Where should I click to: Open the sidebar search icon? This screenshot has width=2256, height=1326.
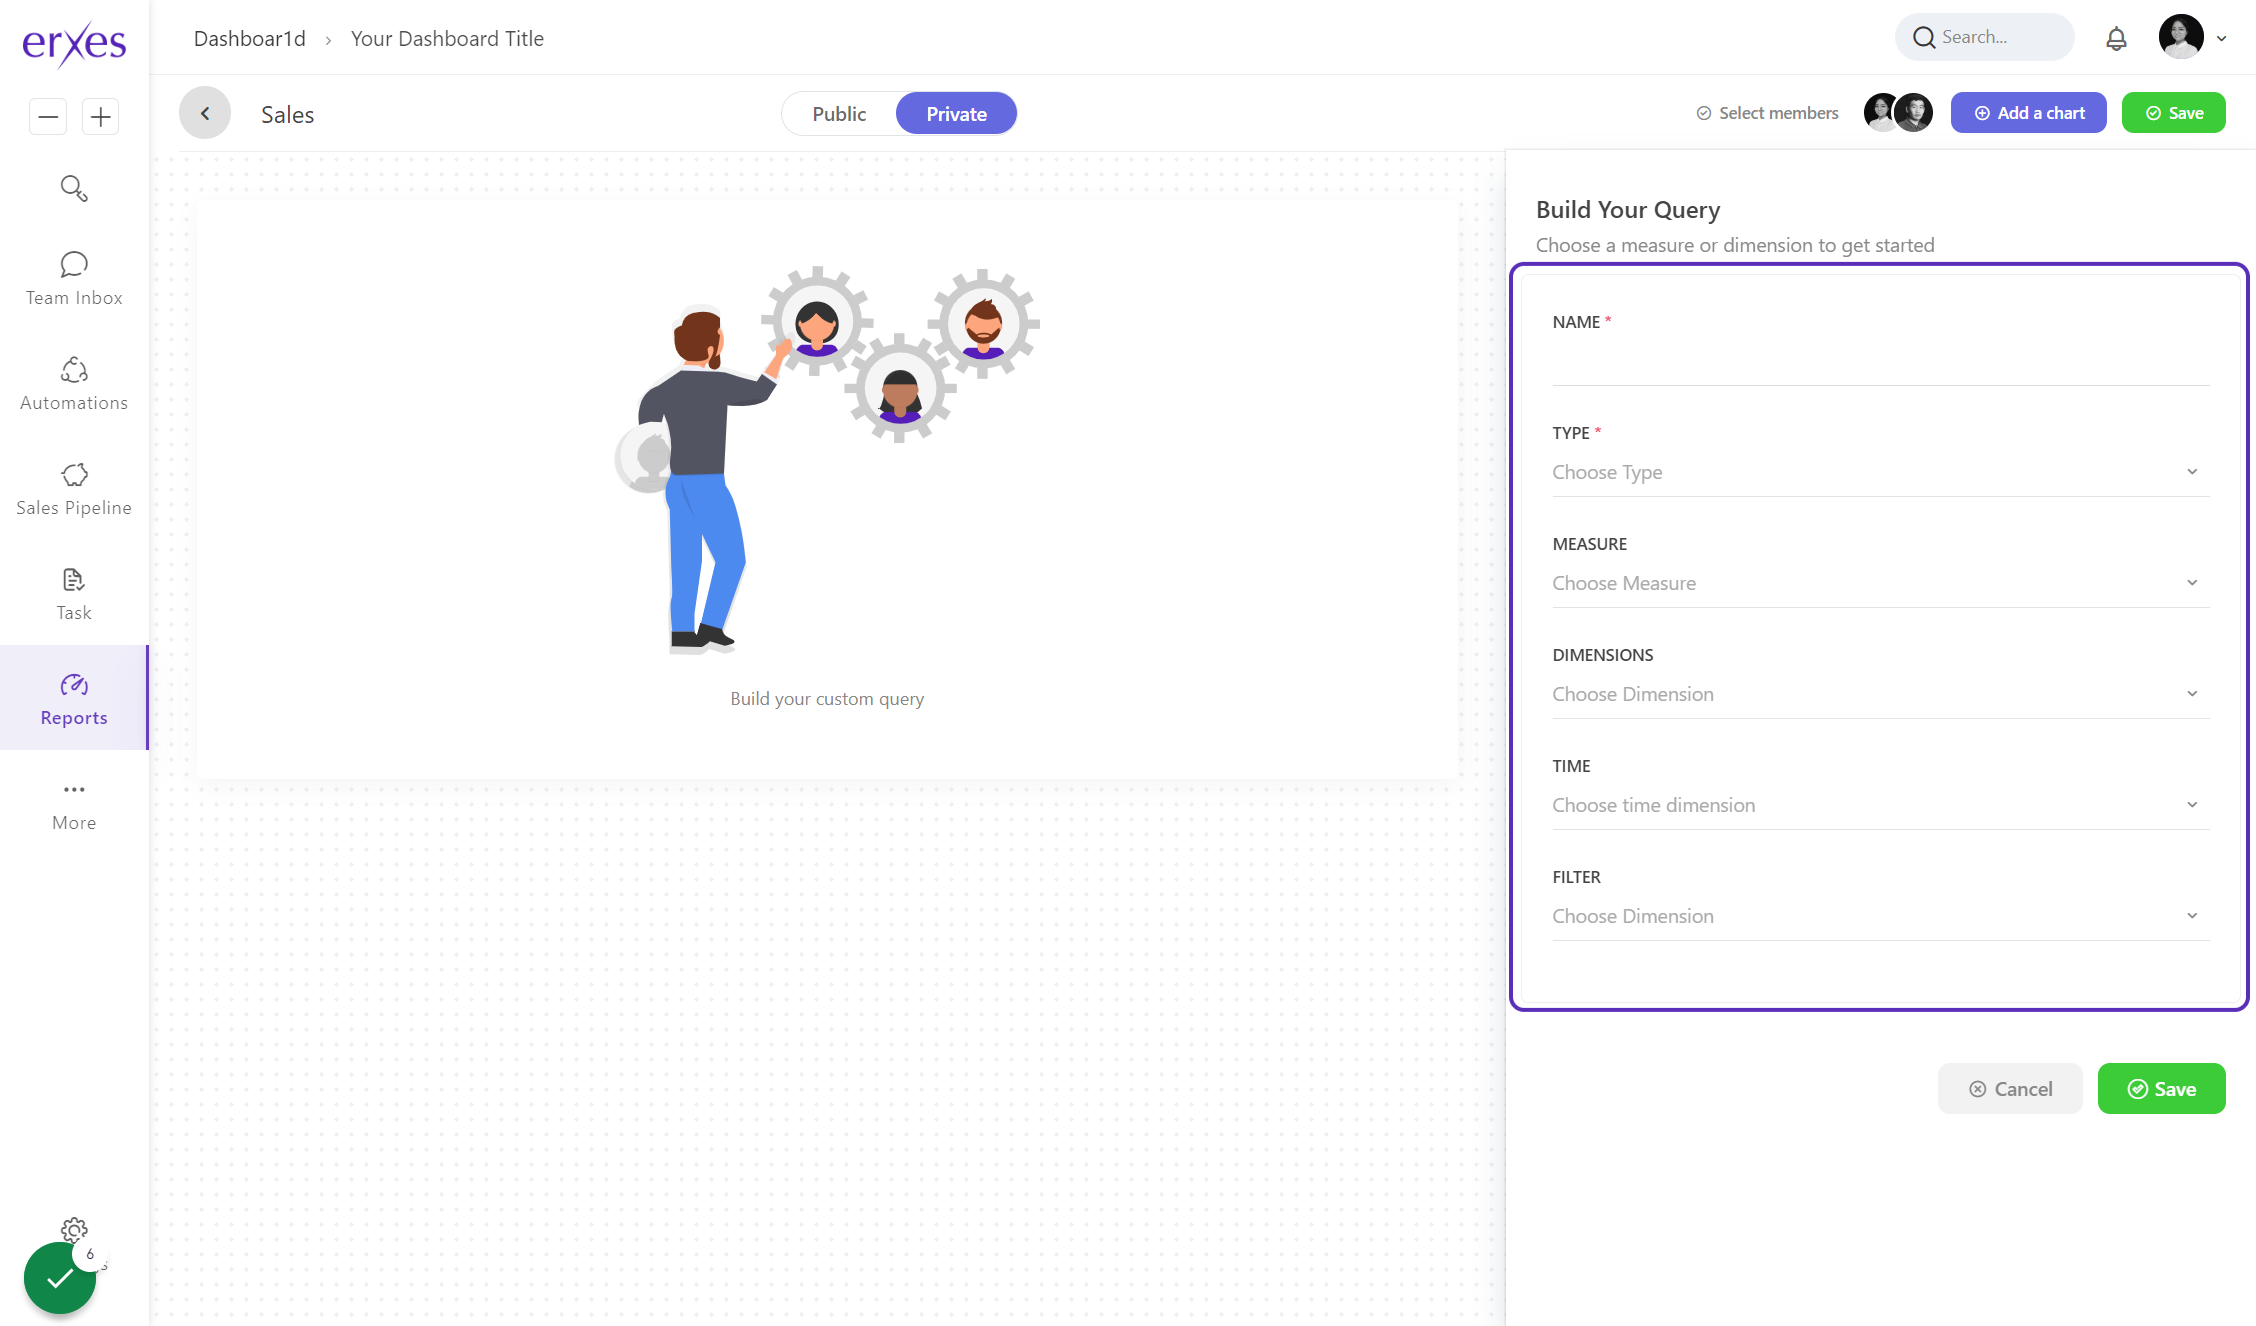74,188
